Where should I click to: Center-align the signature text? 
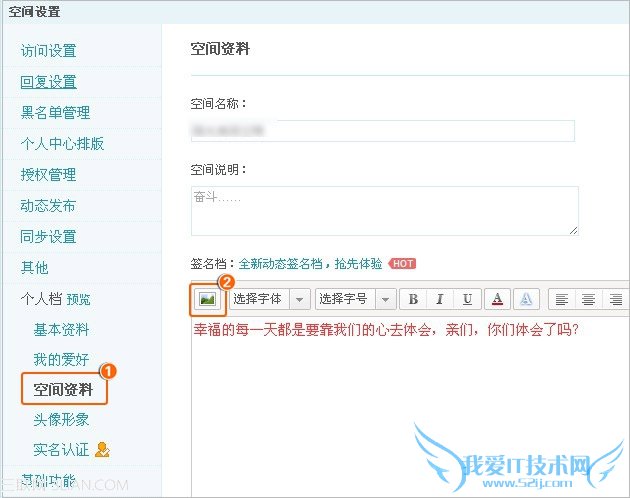click(x=589, y=299)
